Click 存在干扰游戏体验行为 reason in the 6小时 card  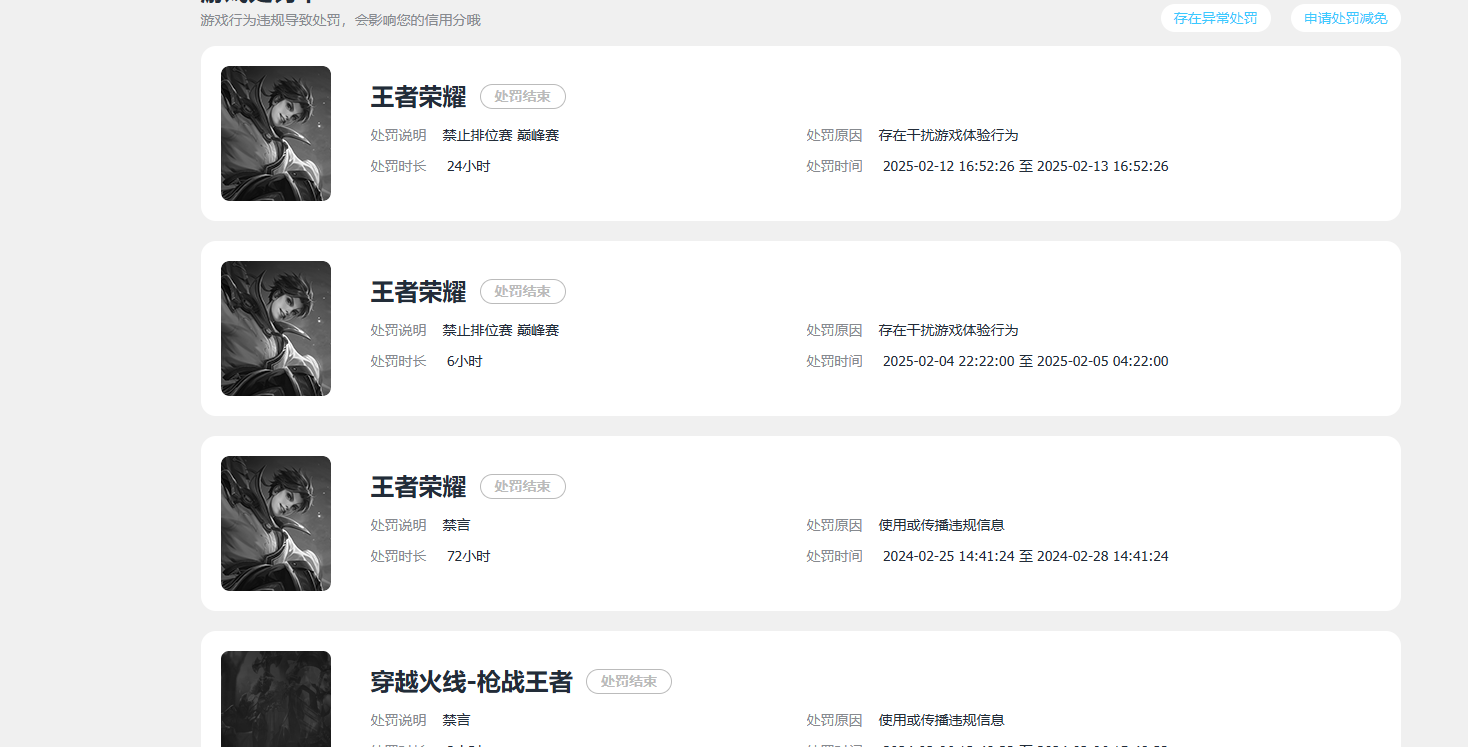click(x=949, y=330)
